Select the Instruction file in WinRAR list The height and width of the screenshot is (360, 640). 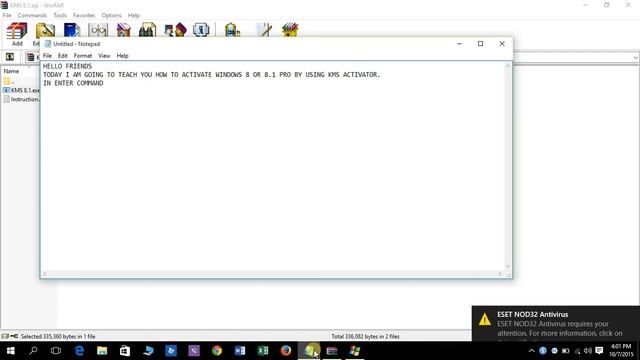(21, 99)
